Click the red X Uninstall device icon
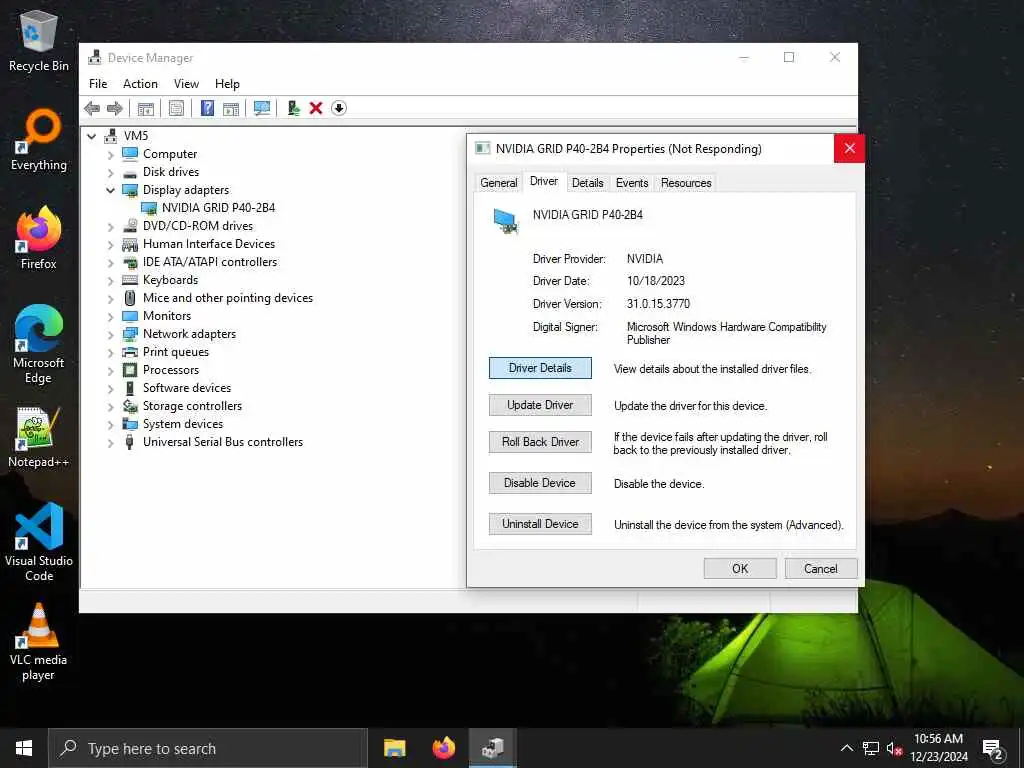Screen dimensions: 1024x768 click(x=316, y=108)
